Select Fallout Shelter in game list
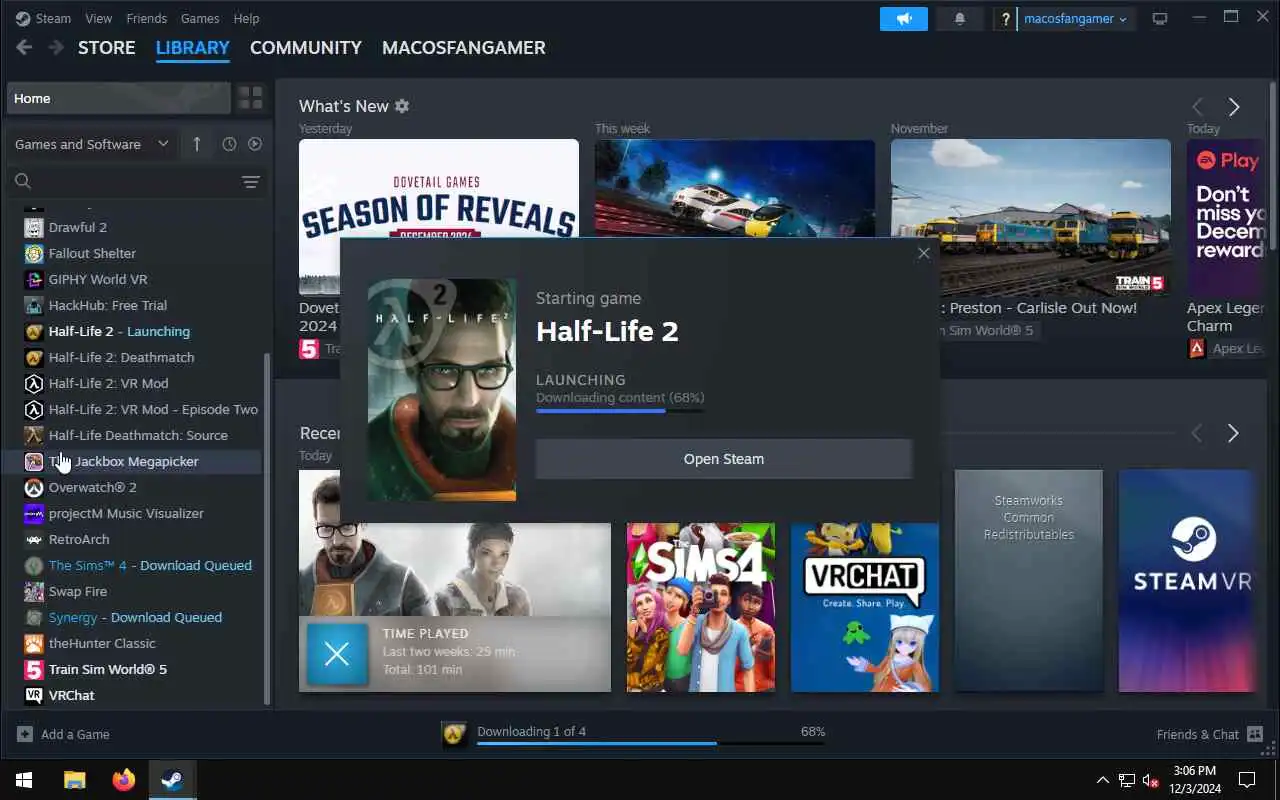 pos(135,253)
